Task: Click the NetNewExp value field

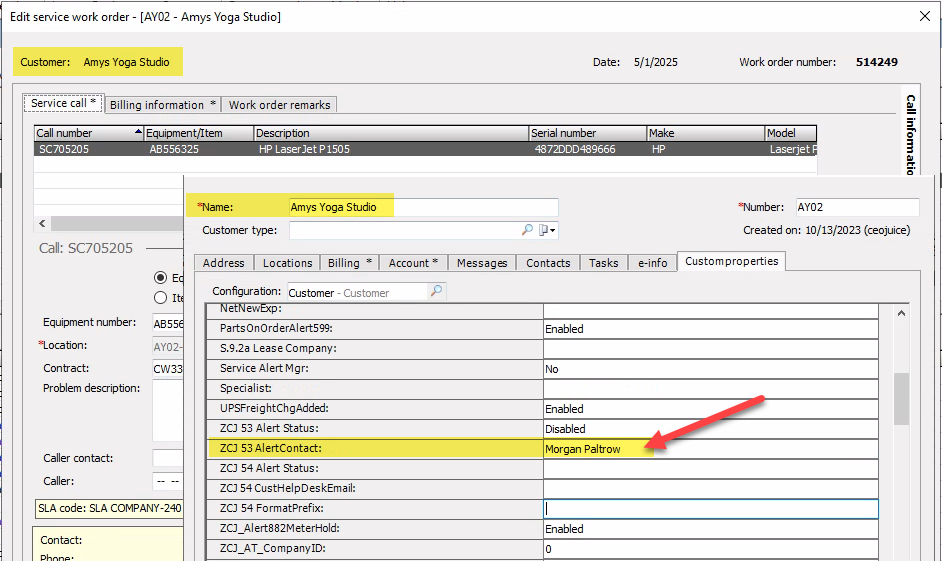Action: (711, 311)
